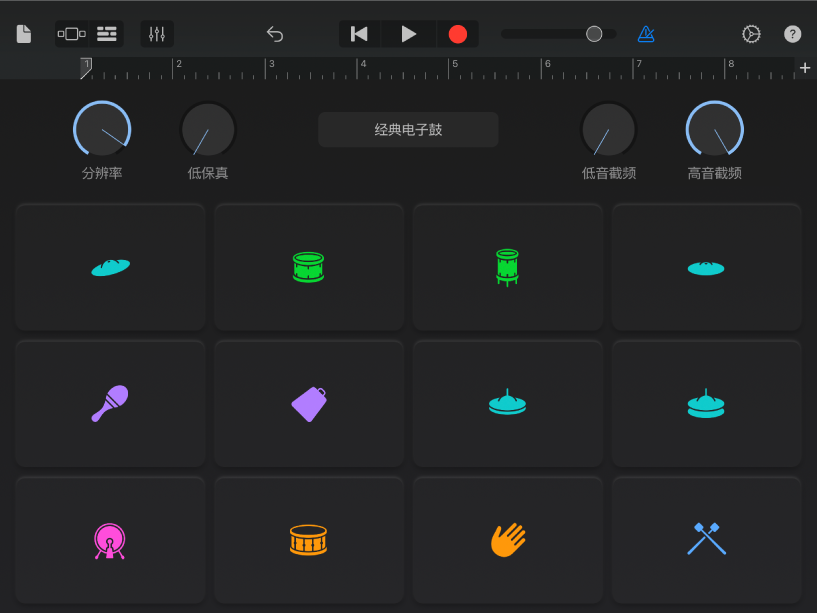The width and height of the screenshot is (819, 614).
Task: Tap the maracas shaker drum pad
Action: 110,403
